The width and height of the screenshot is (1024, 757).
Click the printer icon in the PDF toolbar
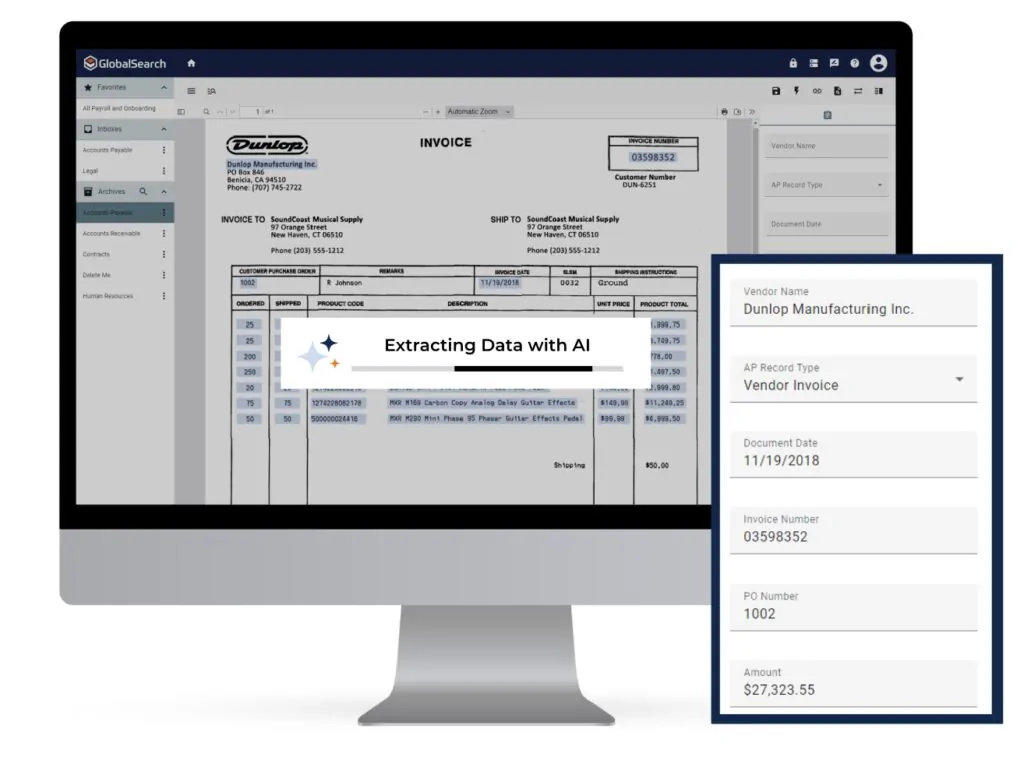(x=725, y=111)
